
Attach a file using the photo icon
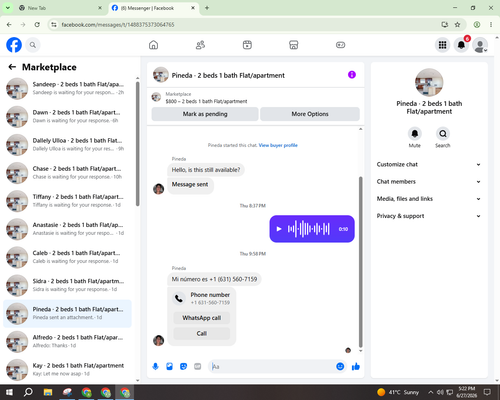pyautogui.click(x=169, y=367)
